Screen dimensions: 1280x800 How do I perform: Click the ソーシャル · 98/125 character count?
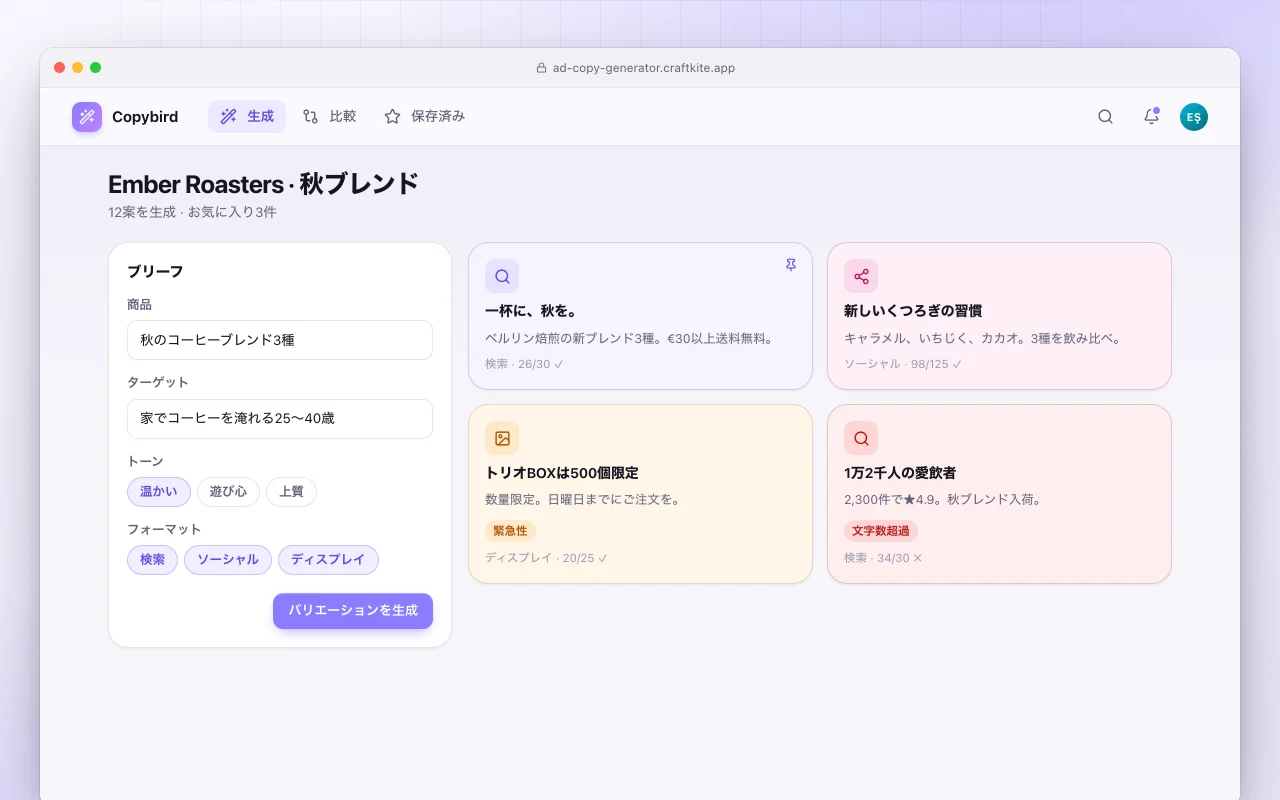(903, 364)
